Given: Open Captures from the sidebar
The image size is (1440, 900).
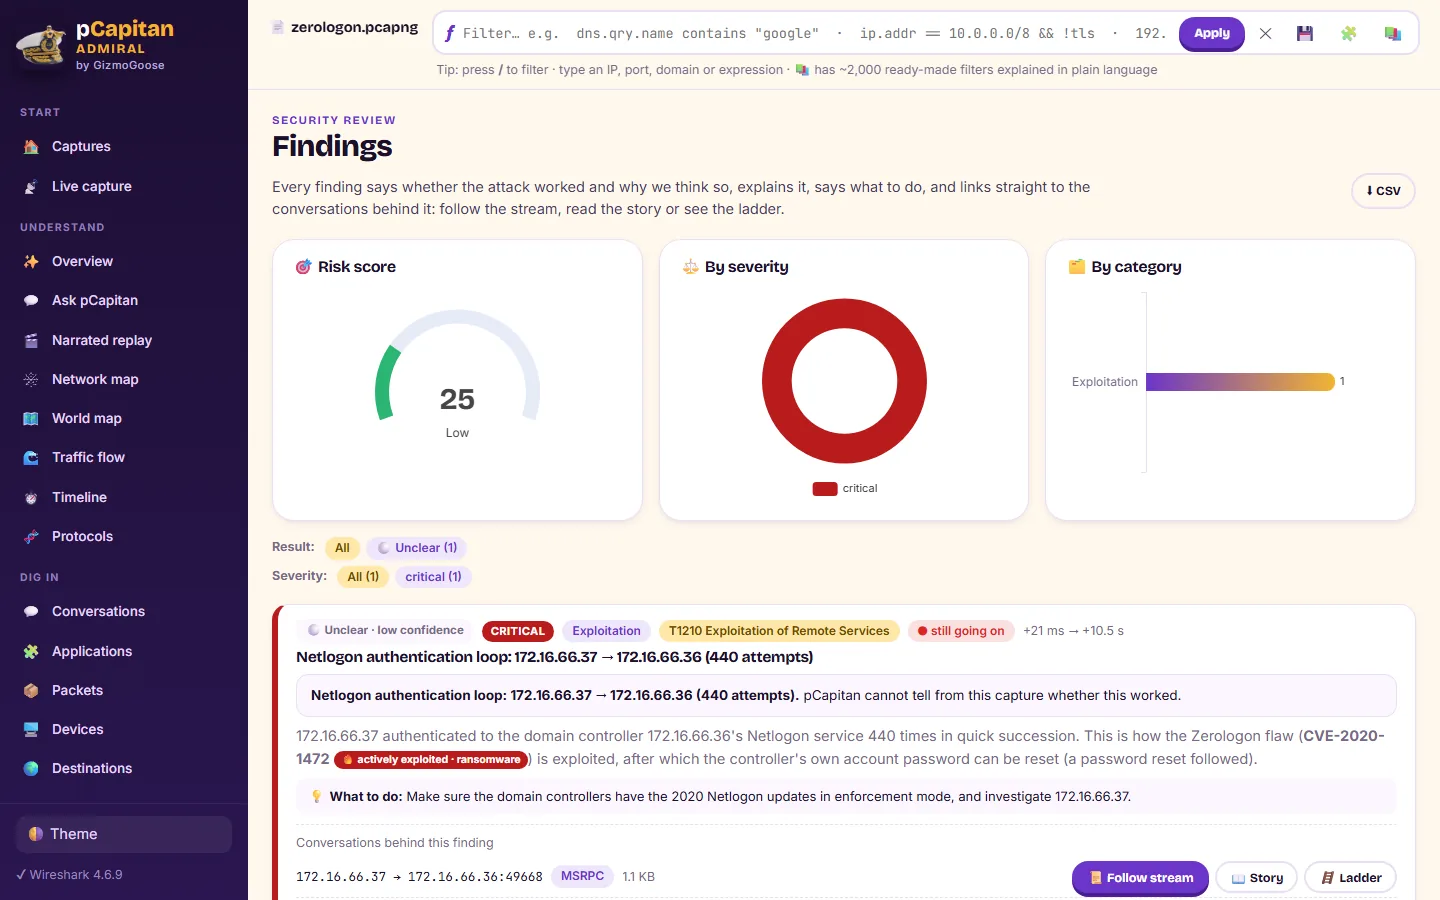Looking at the screenshot, I should pos(124,146).
